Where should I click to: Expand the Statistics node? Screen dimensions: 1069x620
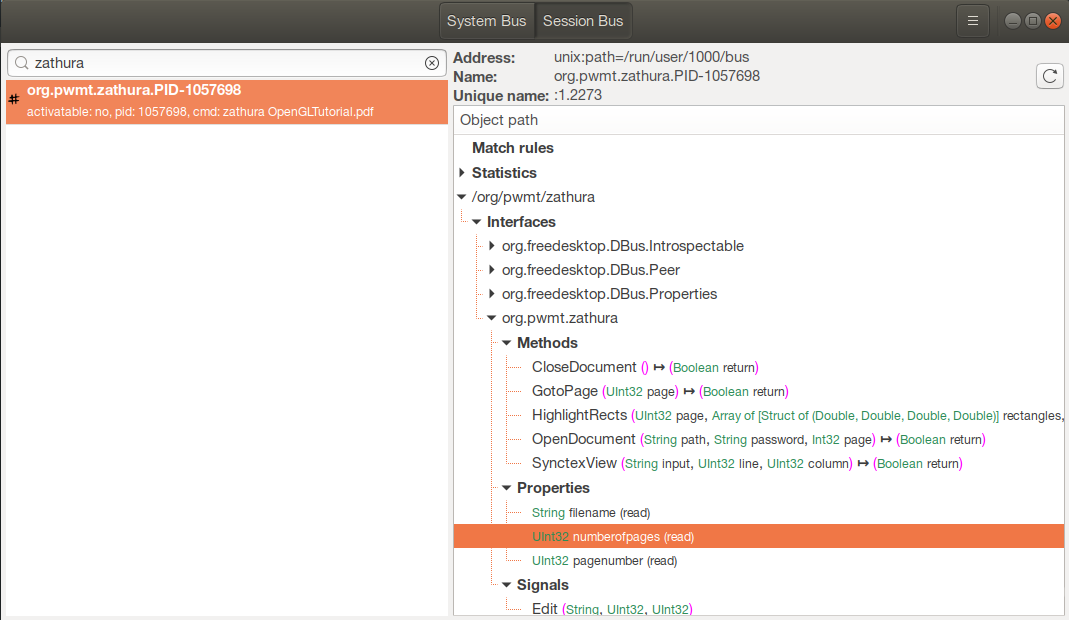point(462,173)
